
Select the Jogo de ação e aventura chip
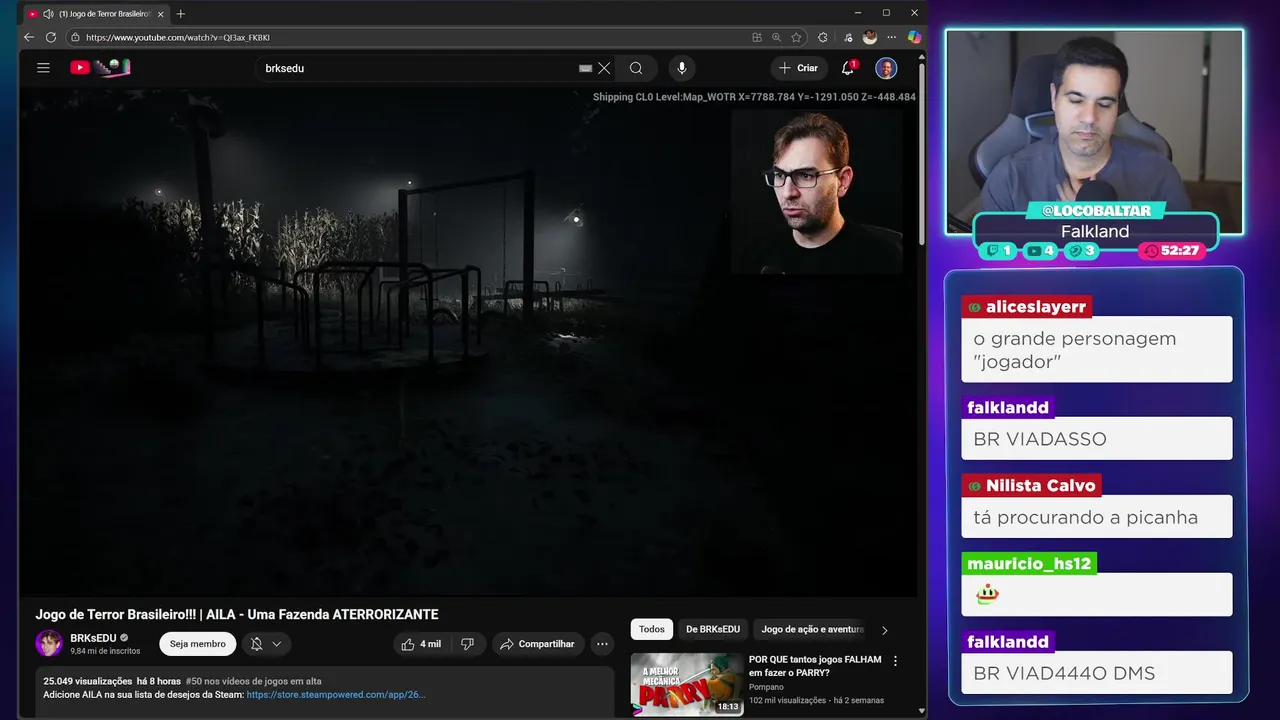pos(812,629)
